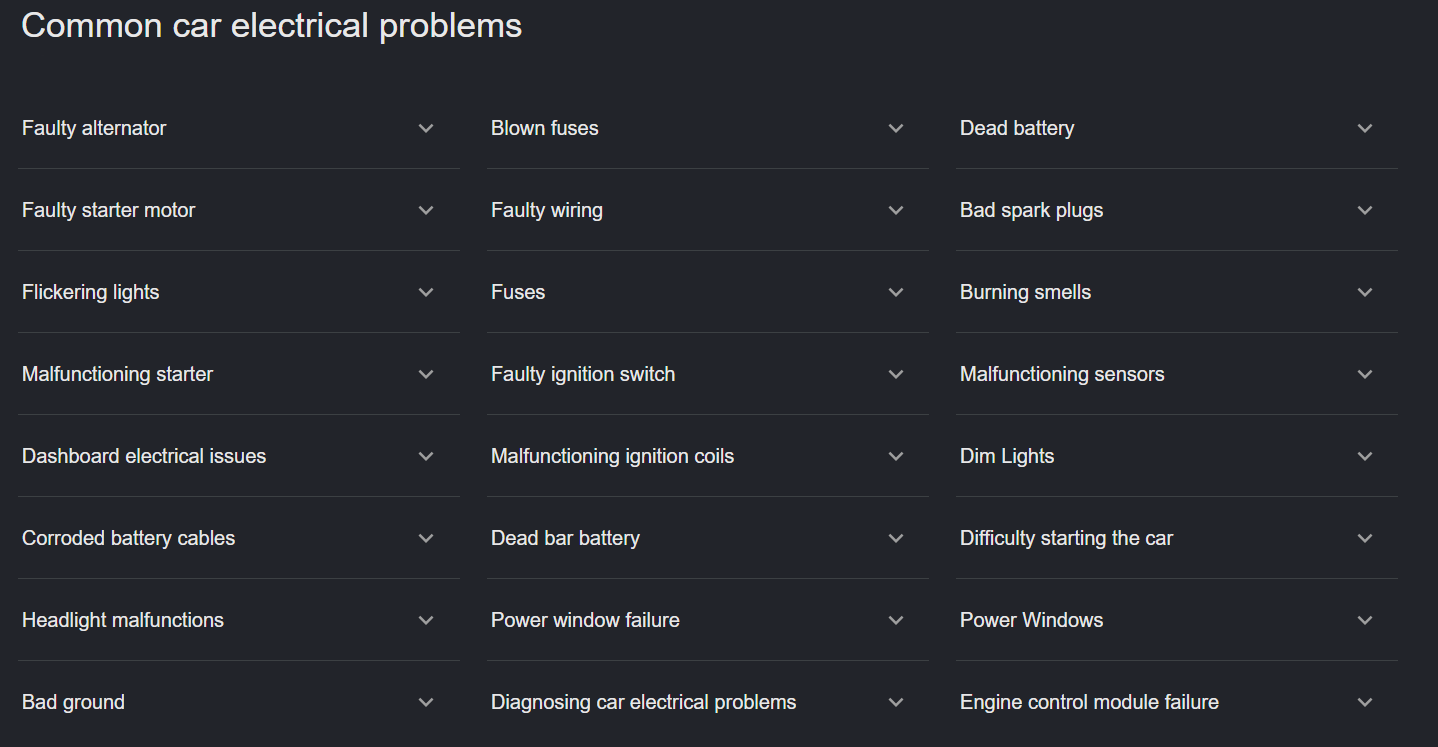Click the Faulty wiring chevron arrow

click(896, 210)
